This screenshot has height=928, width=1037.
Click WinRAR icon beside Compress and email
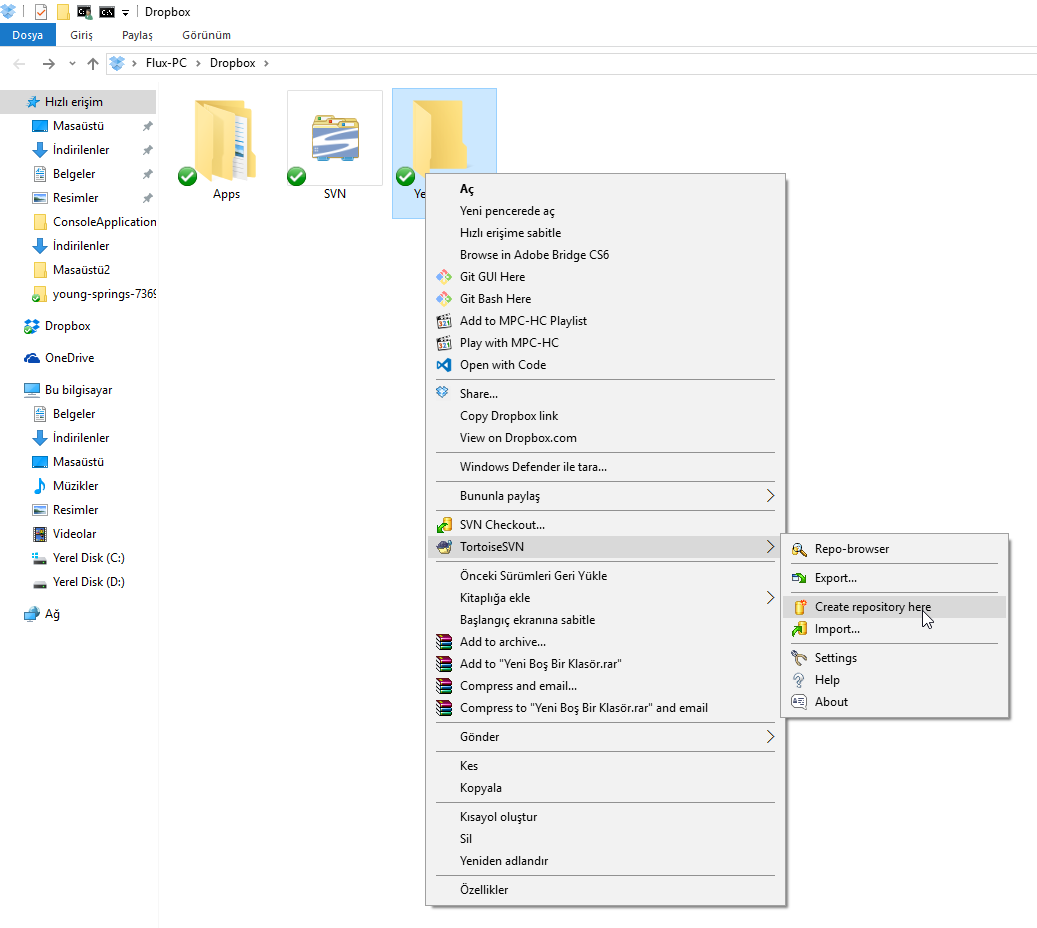point(444,686)
